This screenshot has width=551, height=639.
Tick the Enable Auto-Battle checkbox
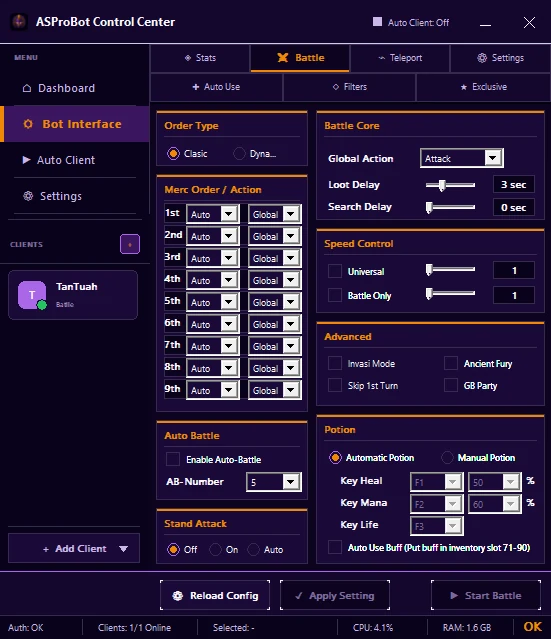pyautogui.click(x=173, y=459)
